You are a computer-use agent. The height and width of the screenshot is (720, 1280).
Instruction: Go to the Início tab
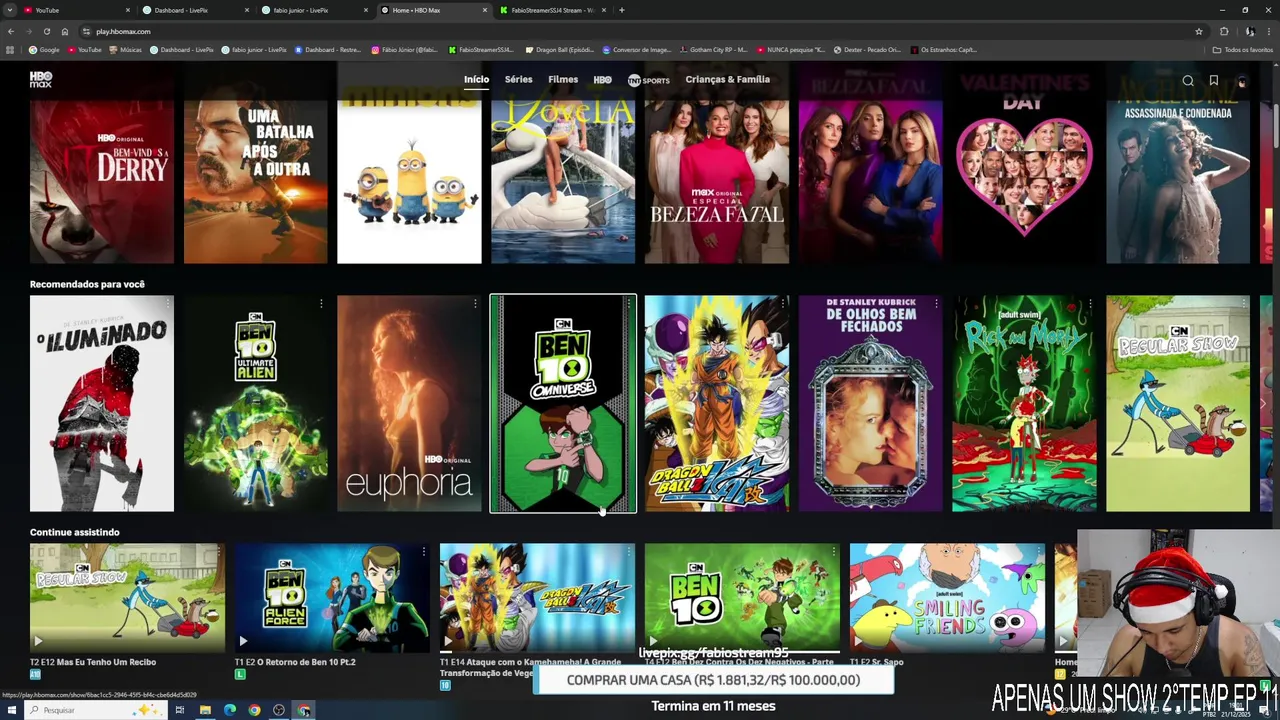[477, 79]
